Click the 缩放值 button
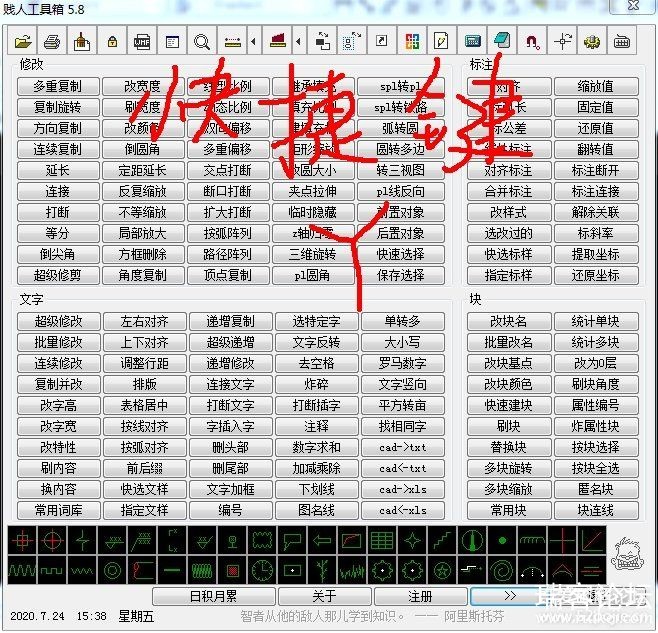The height and width of the screenshot is (633, 658). point(596,86)
